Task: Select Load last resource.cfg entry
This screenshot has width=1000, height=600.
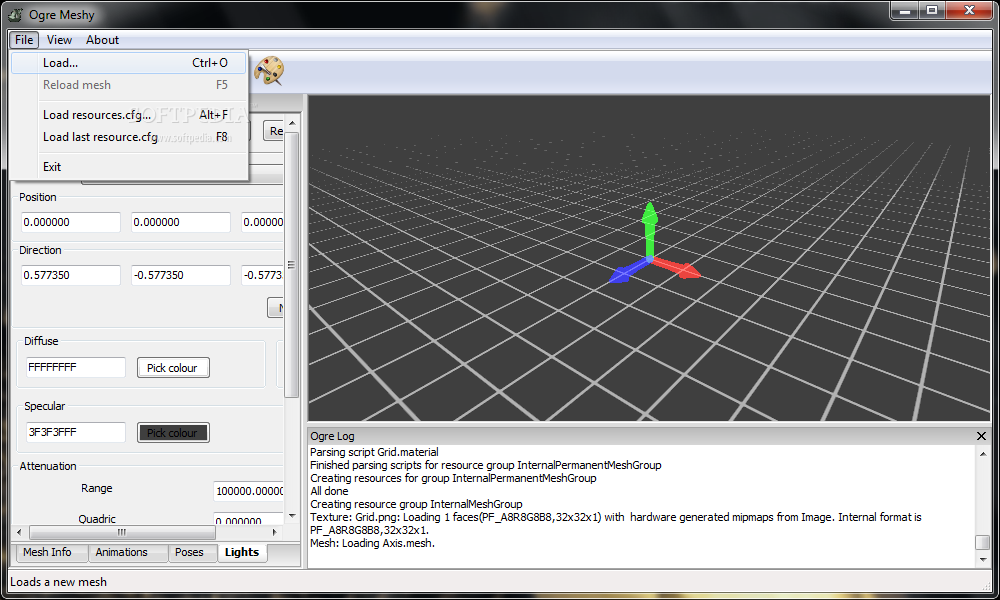Action: 129,137
